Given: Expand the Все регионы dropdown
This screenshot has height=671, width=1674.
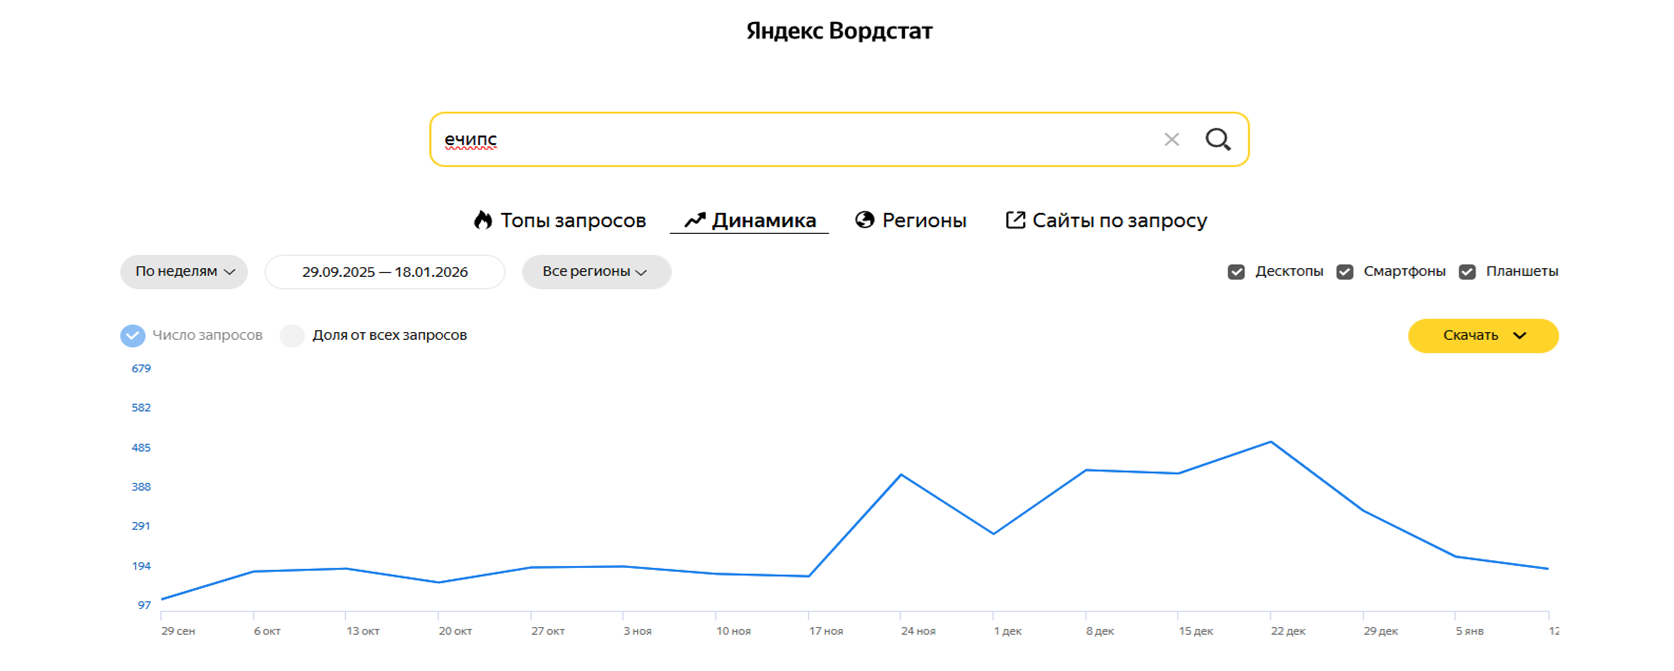Looking at the screenshot, I should pos(596,272).
